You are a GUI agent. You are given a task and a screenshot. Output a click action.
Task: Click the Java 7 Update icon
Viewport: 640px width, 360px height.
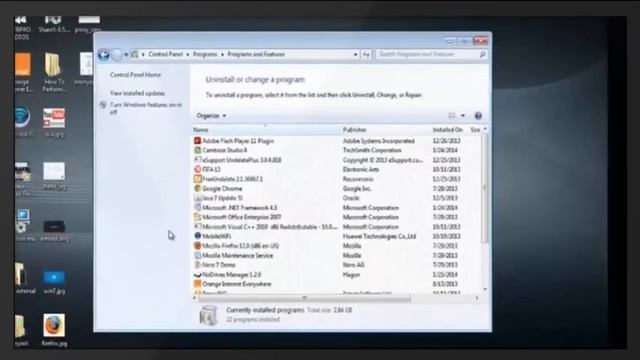click(198, 198)
